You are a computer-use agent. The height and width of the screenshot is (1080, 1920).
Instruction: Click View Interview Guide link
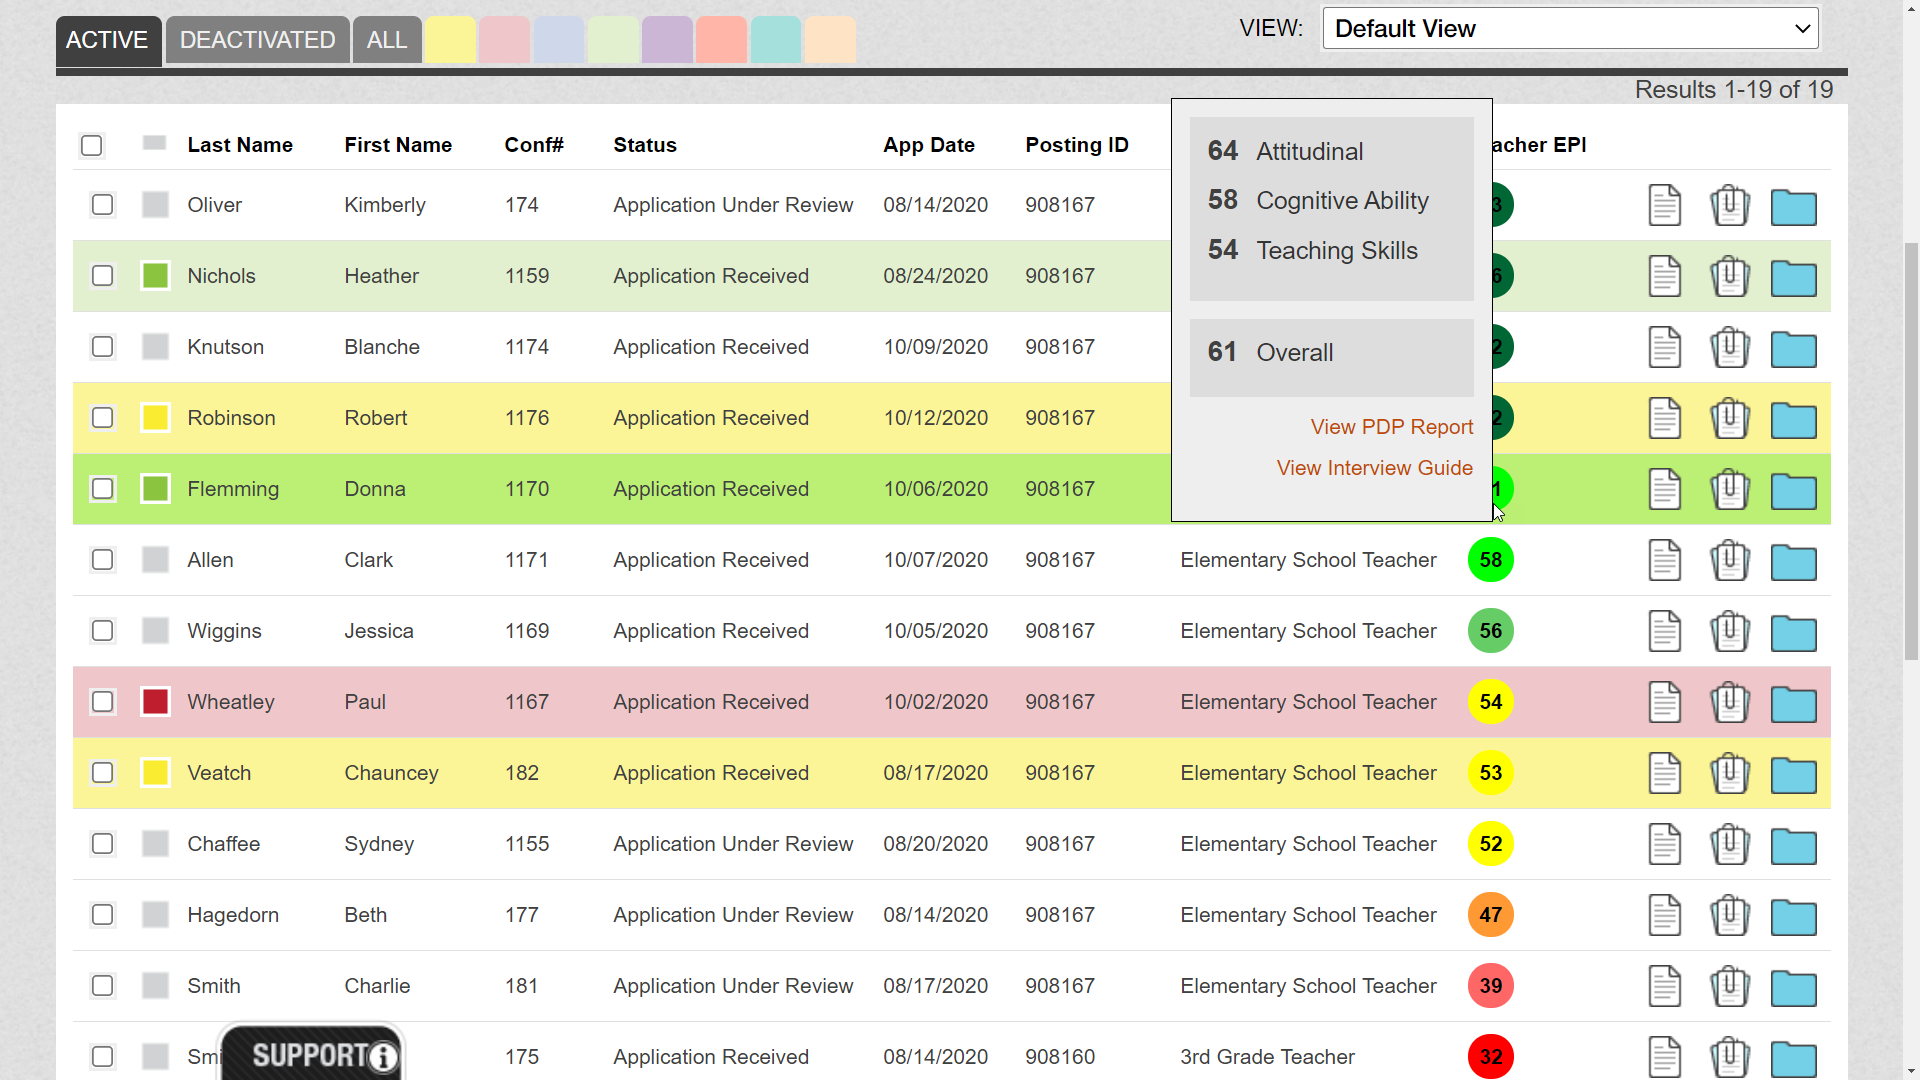click(1374, 468)
